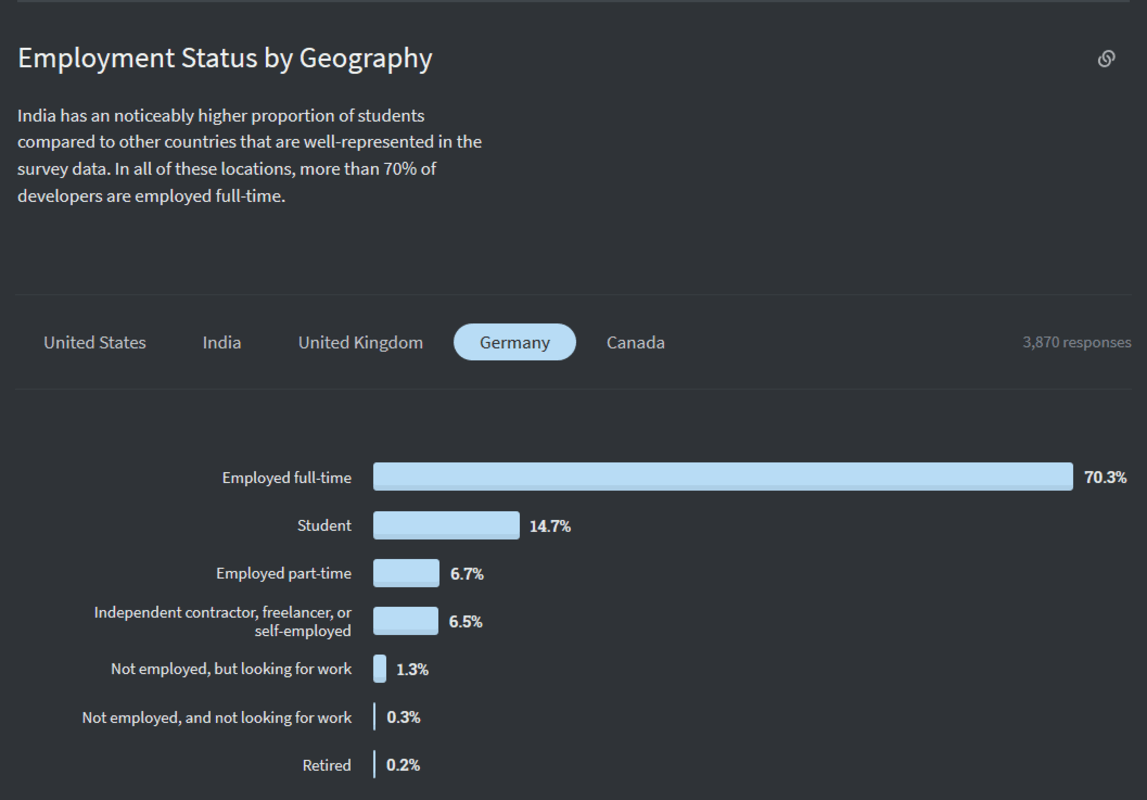This screenshot has height=800, width=1147.
Task: Click the 14.7% Student percentage
Action: click(550, 526)
